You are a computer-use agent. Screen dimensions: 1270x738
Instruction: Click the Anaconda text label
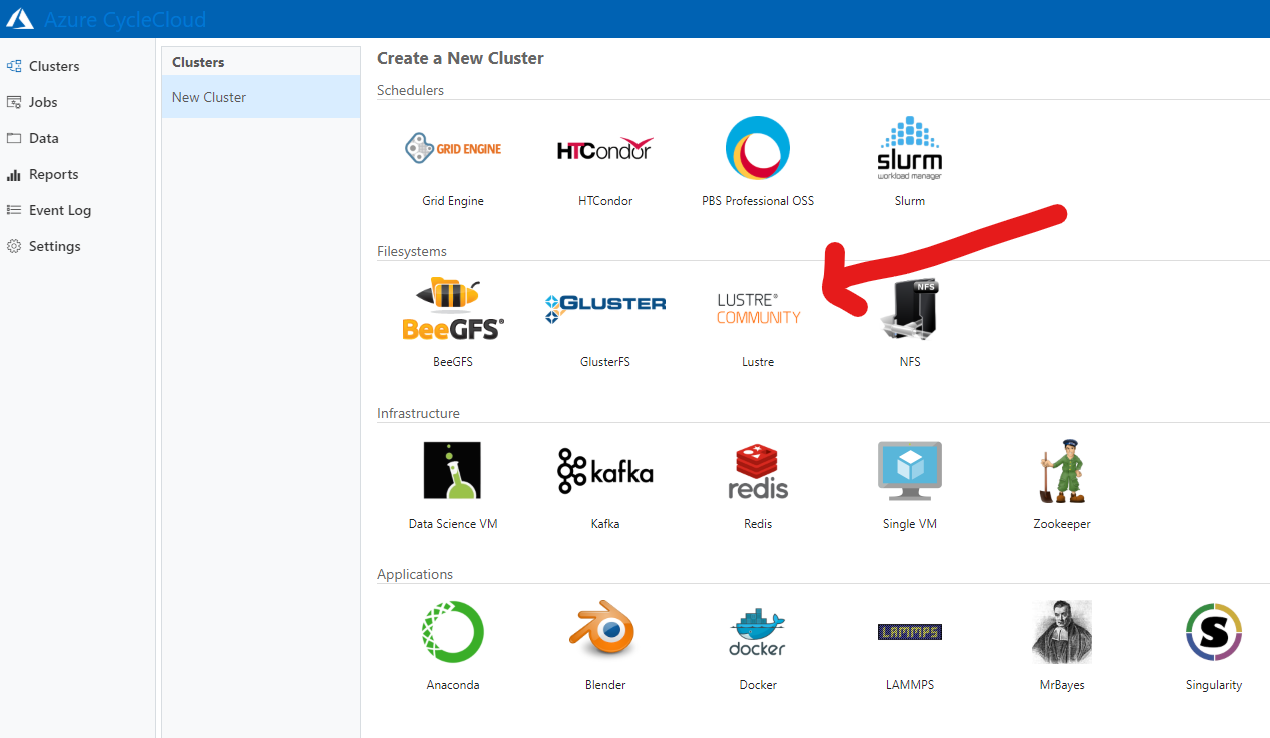453,685
